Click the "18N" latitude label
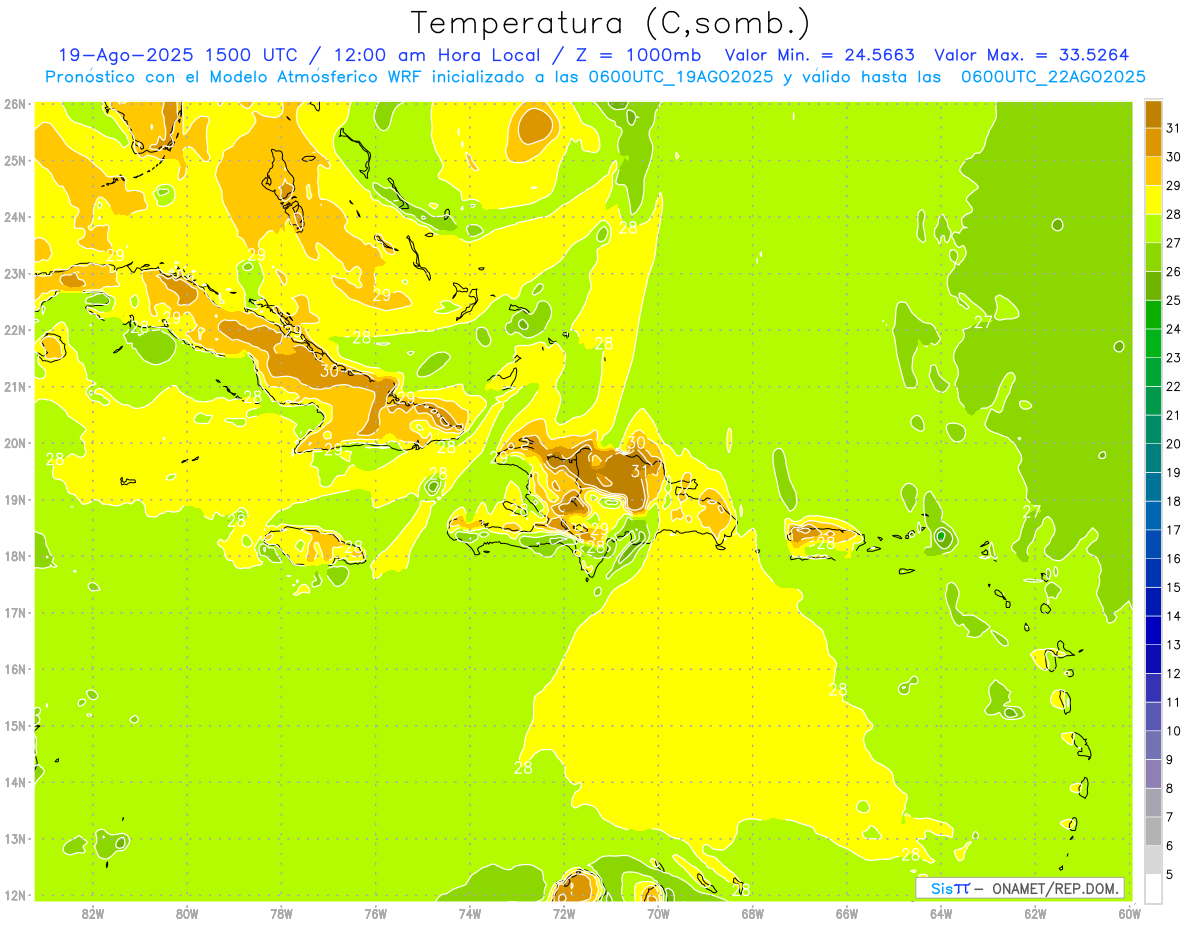 click(15, 556)
